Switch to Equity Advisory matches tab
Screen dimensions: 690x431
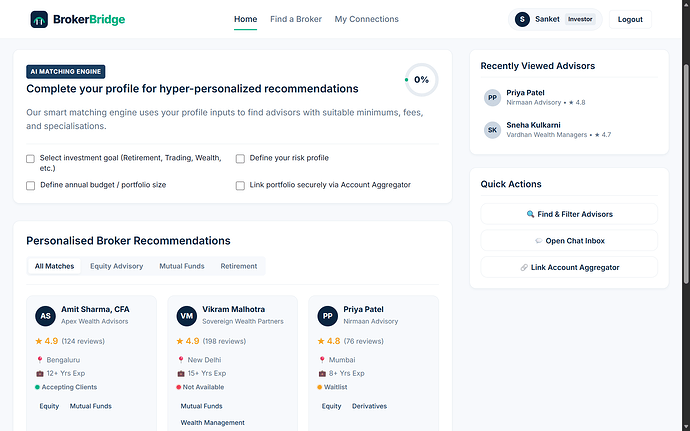117,266
